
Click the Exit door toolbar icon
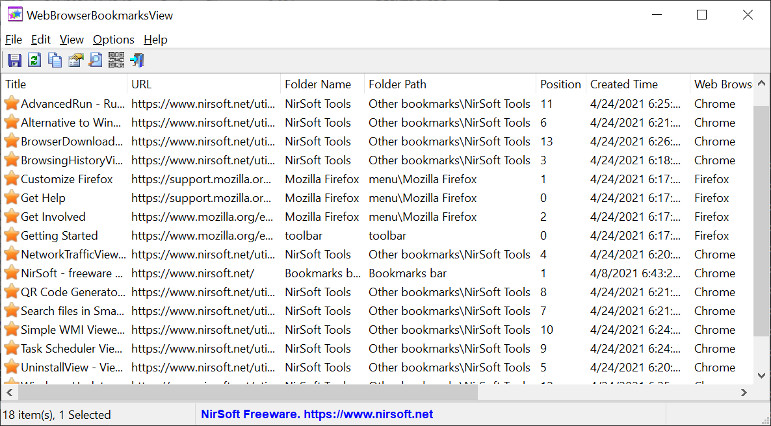(137, 61)
